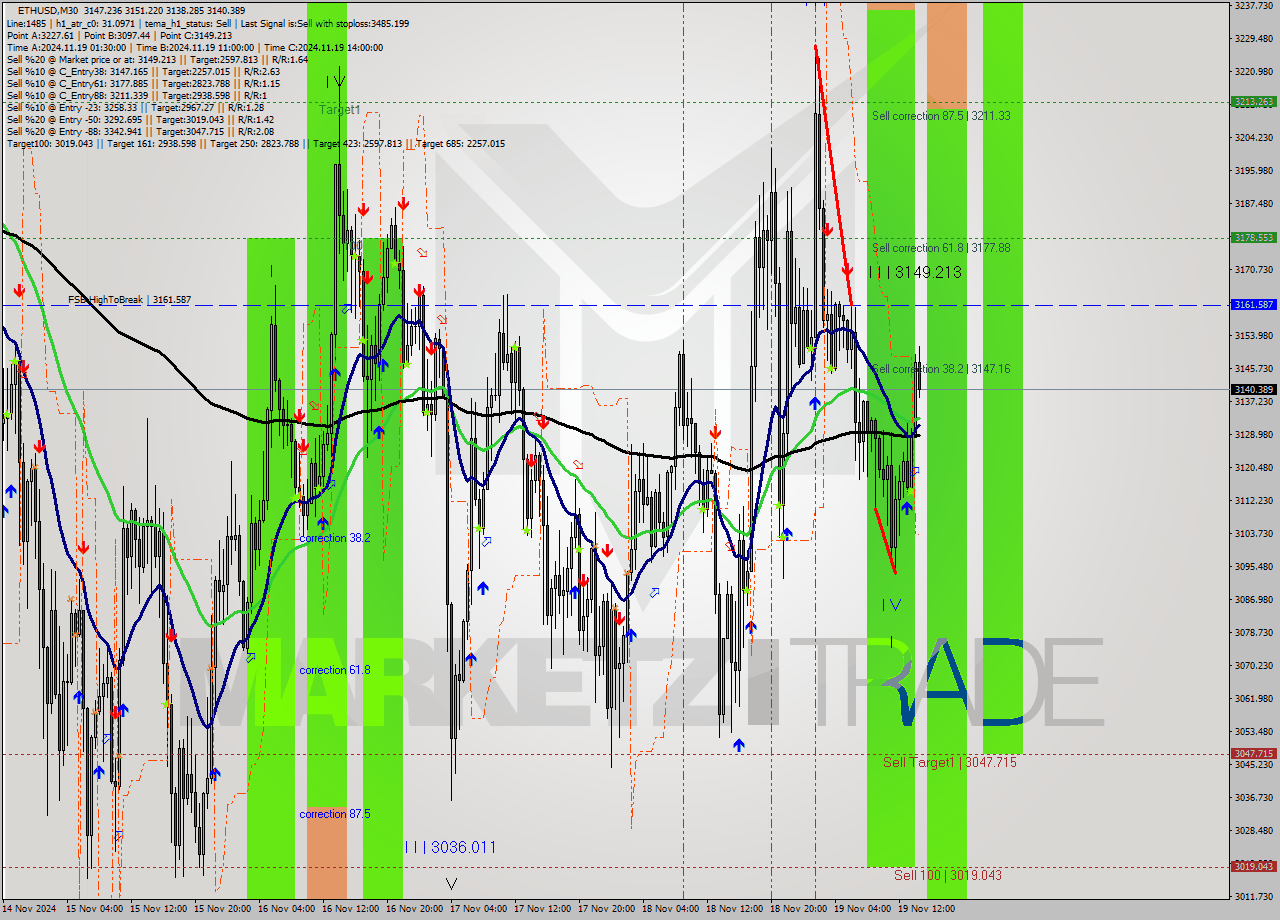Select the I I I 3036.011 wave label

pyautogui.click(x=450, y=847)
